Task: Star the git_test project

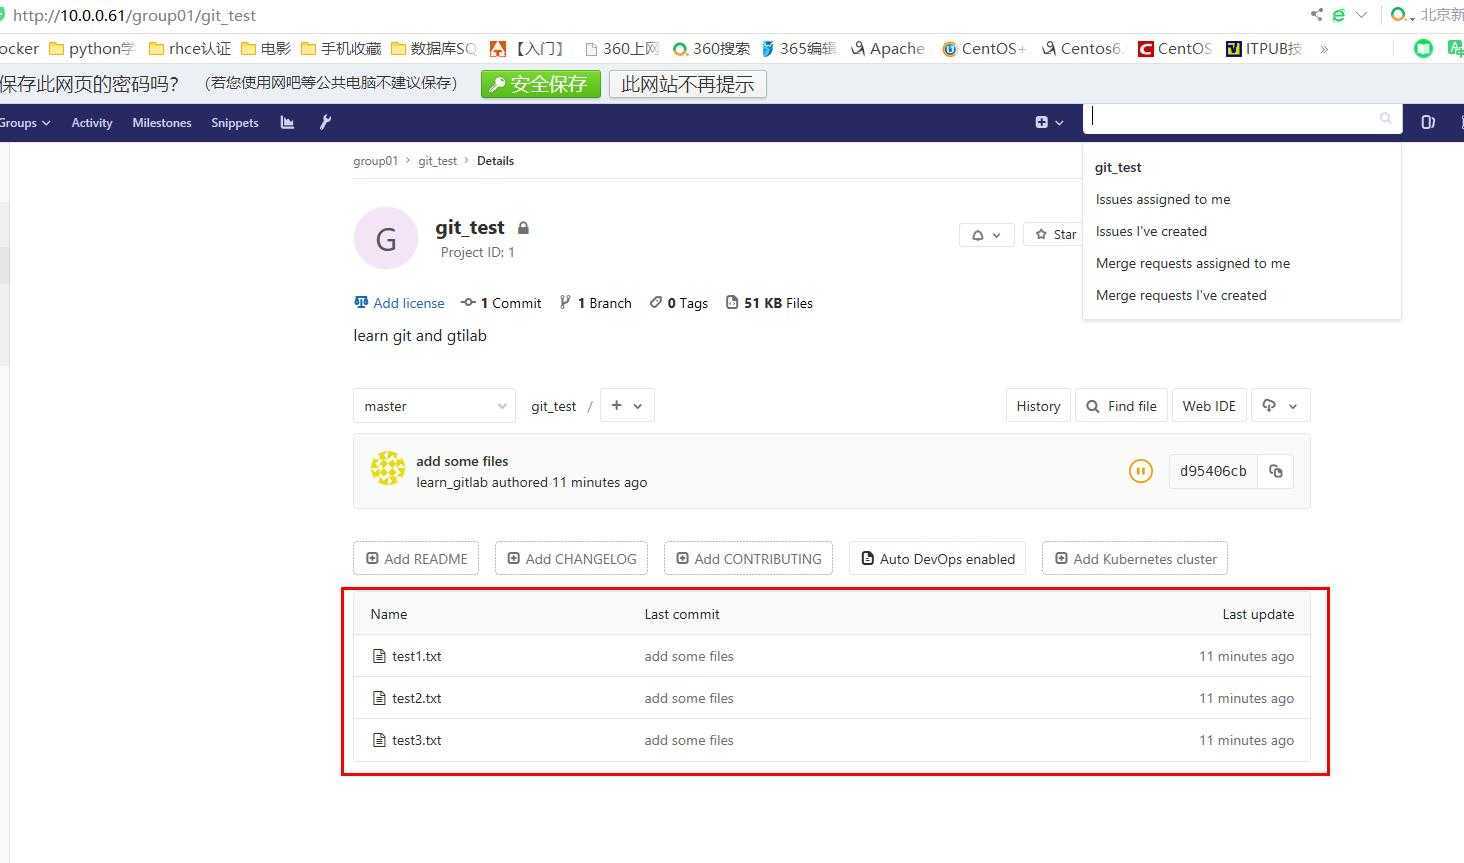Action: coord(1054,235)
